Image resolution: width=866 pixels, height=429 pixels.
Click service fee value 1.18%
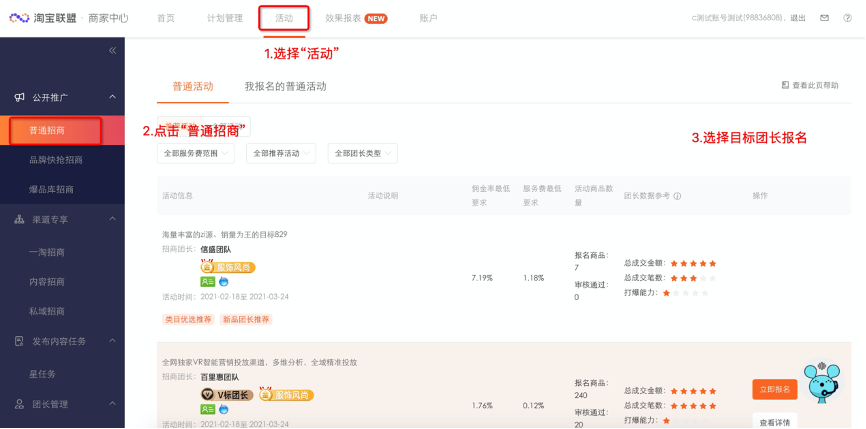(x=534, y=278)
